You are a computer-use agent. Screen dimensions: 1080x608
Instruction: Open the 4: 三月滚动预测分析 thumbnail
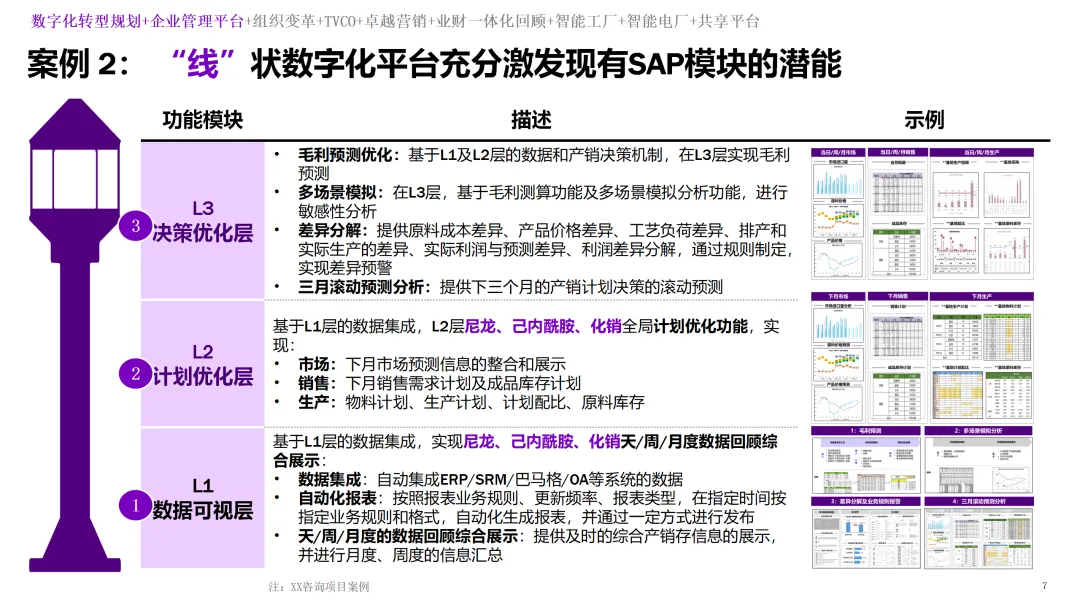tap(978, 532)
